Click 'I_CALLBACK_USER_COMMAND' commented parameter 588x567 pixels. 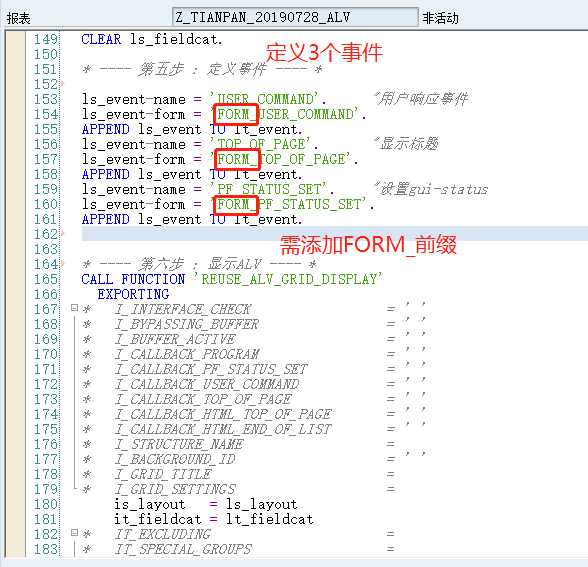207,384
